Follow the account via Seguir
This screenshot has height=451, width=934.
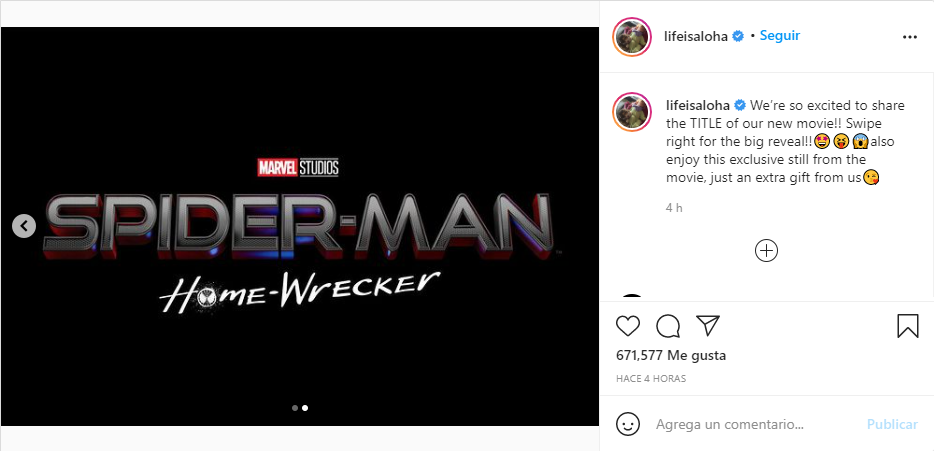click(x=779, y=36)
